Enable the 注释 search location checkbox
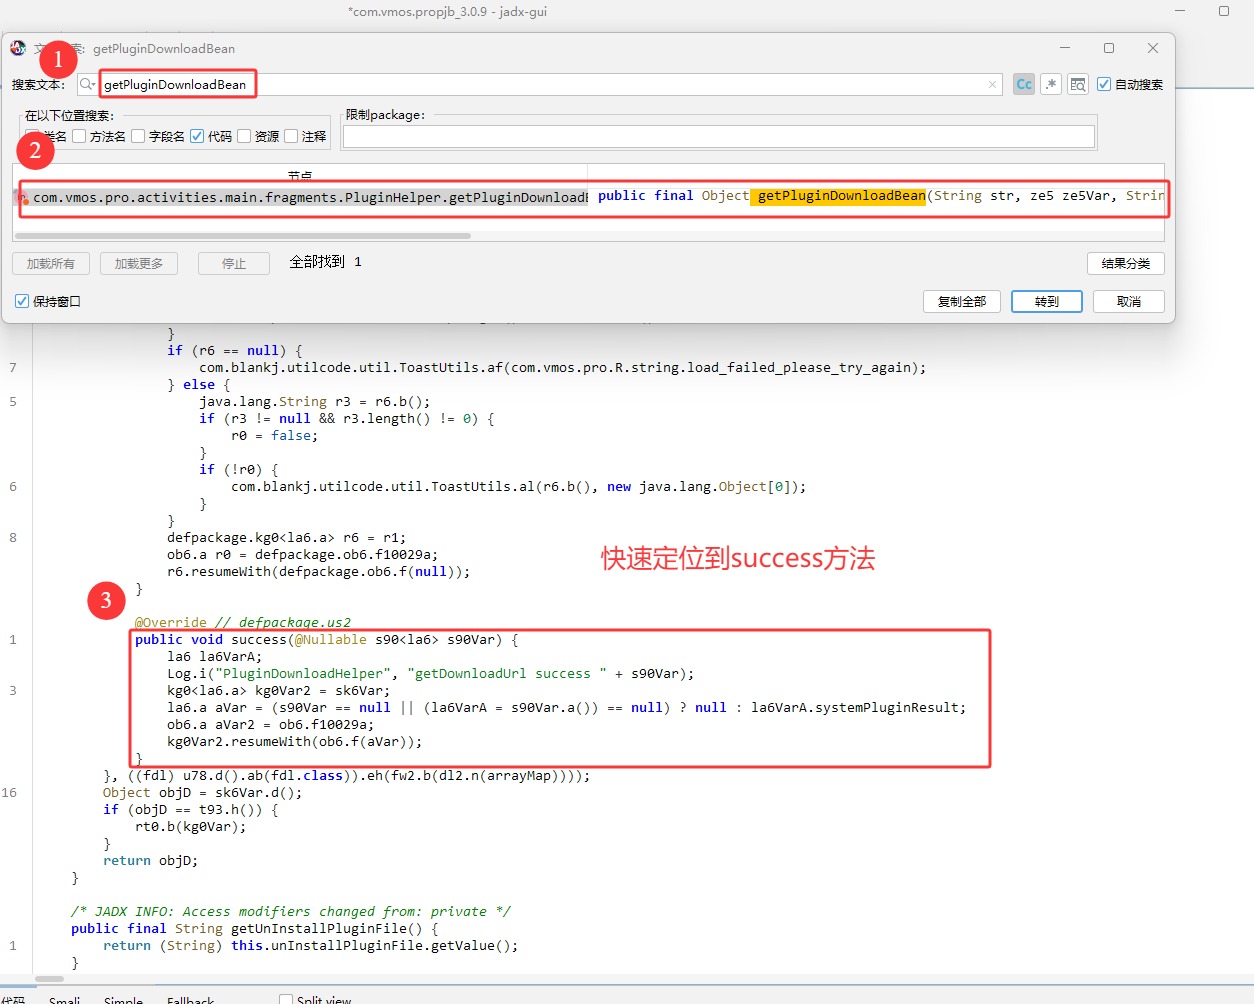Image resolution: width=1254 pixels, height=1004 pixels. (291, 136)
